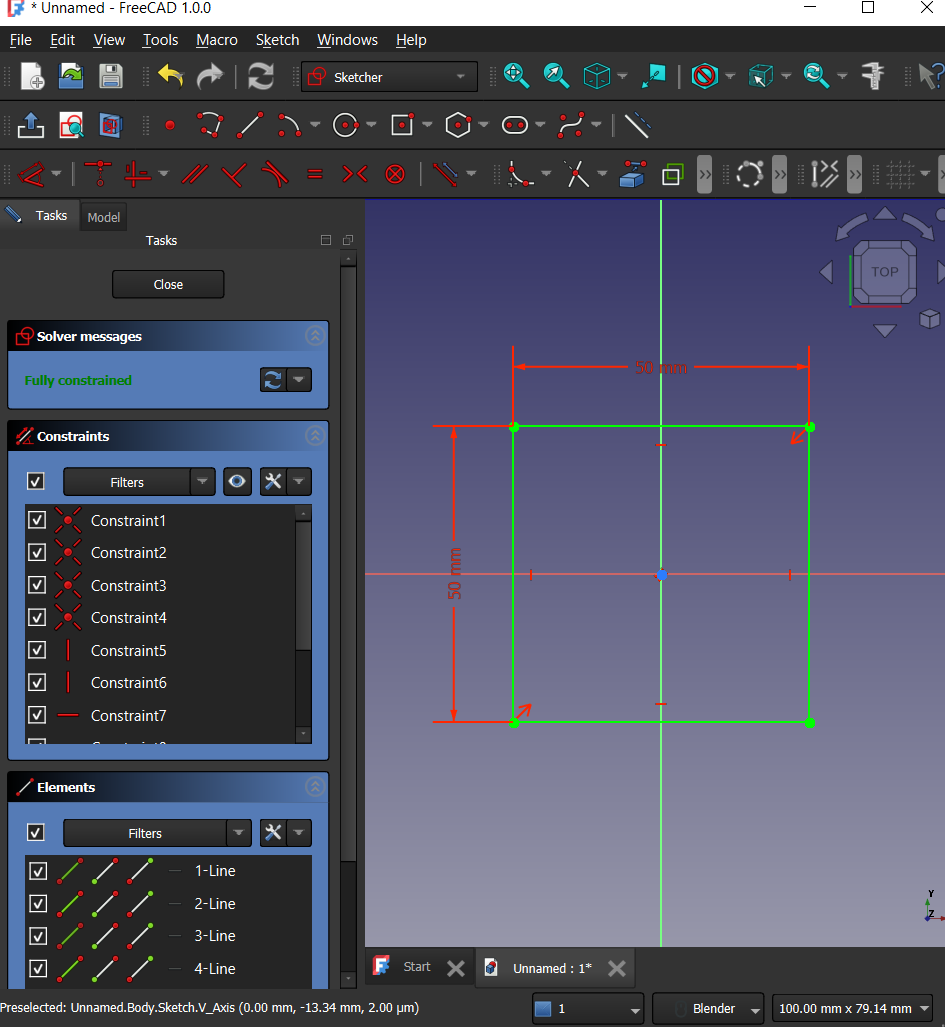Uncheck the Constraint3 checkbox
The image size is (945, 1027).
[x=37, y=585]
